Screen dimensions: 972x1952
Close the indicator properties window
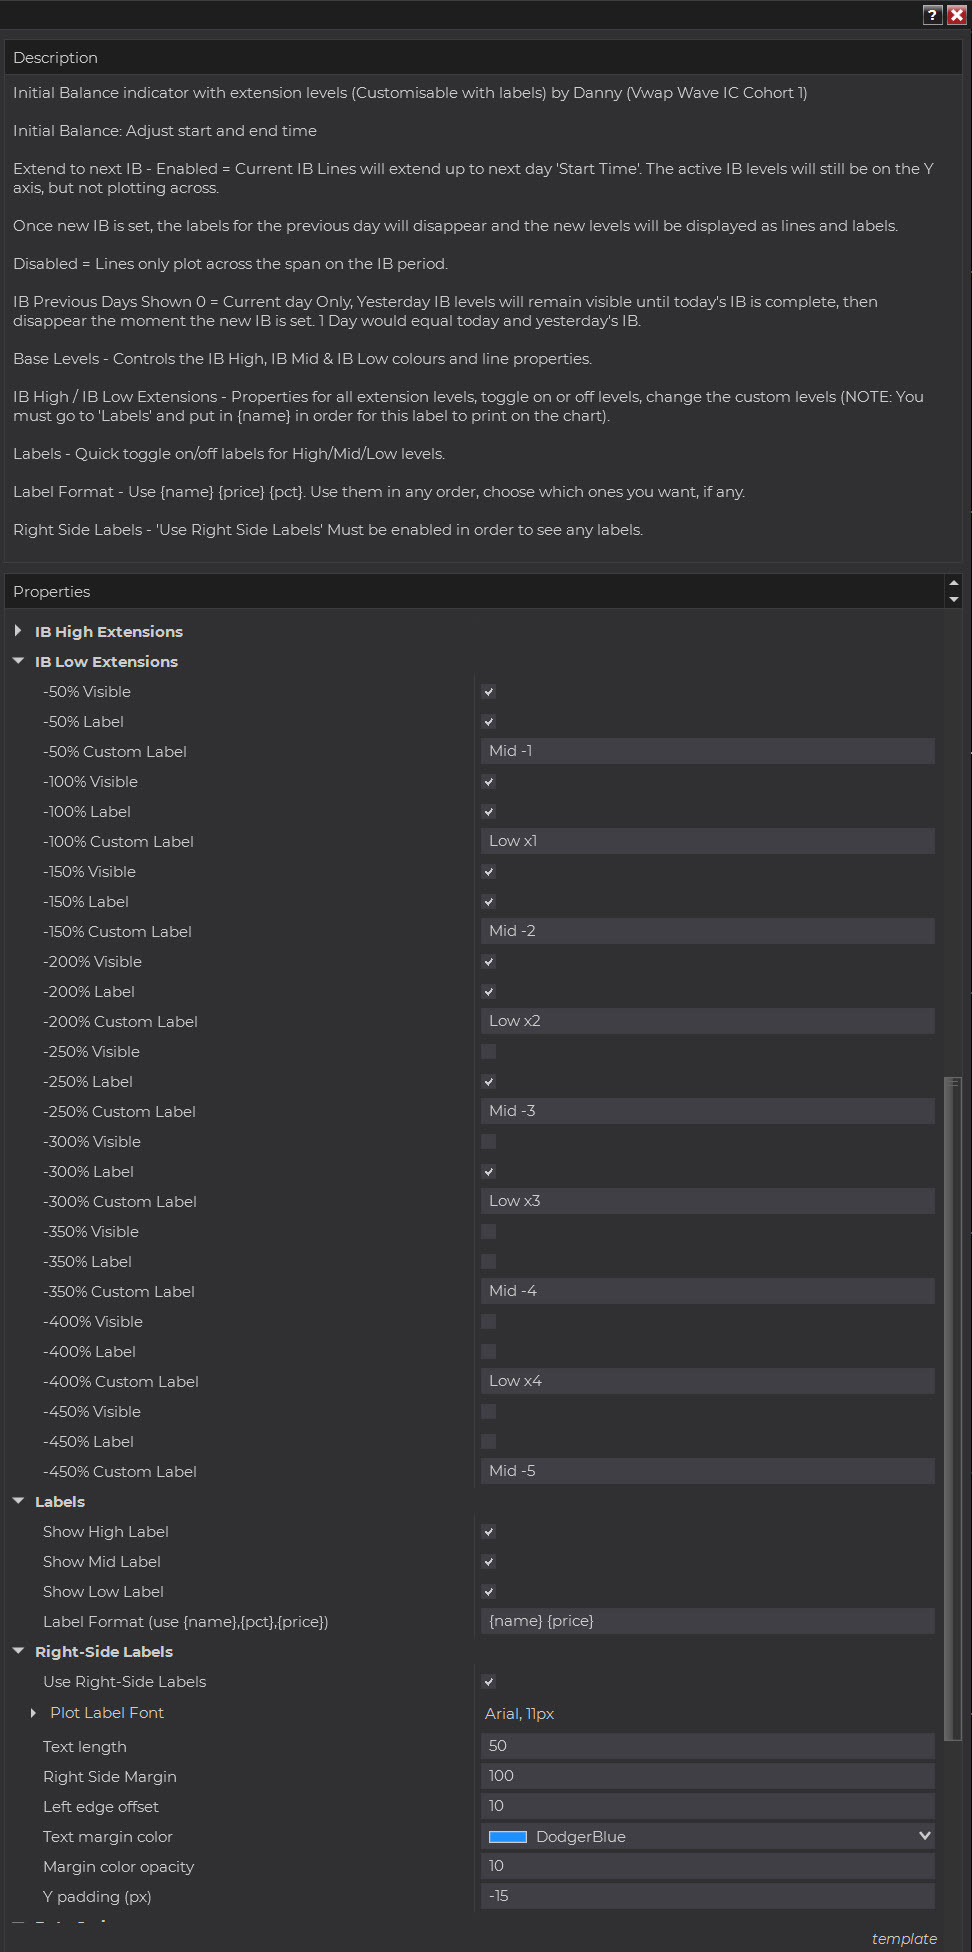pos(956,15)
